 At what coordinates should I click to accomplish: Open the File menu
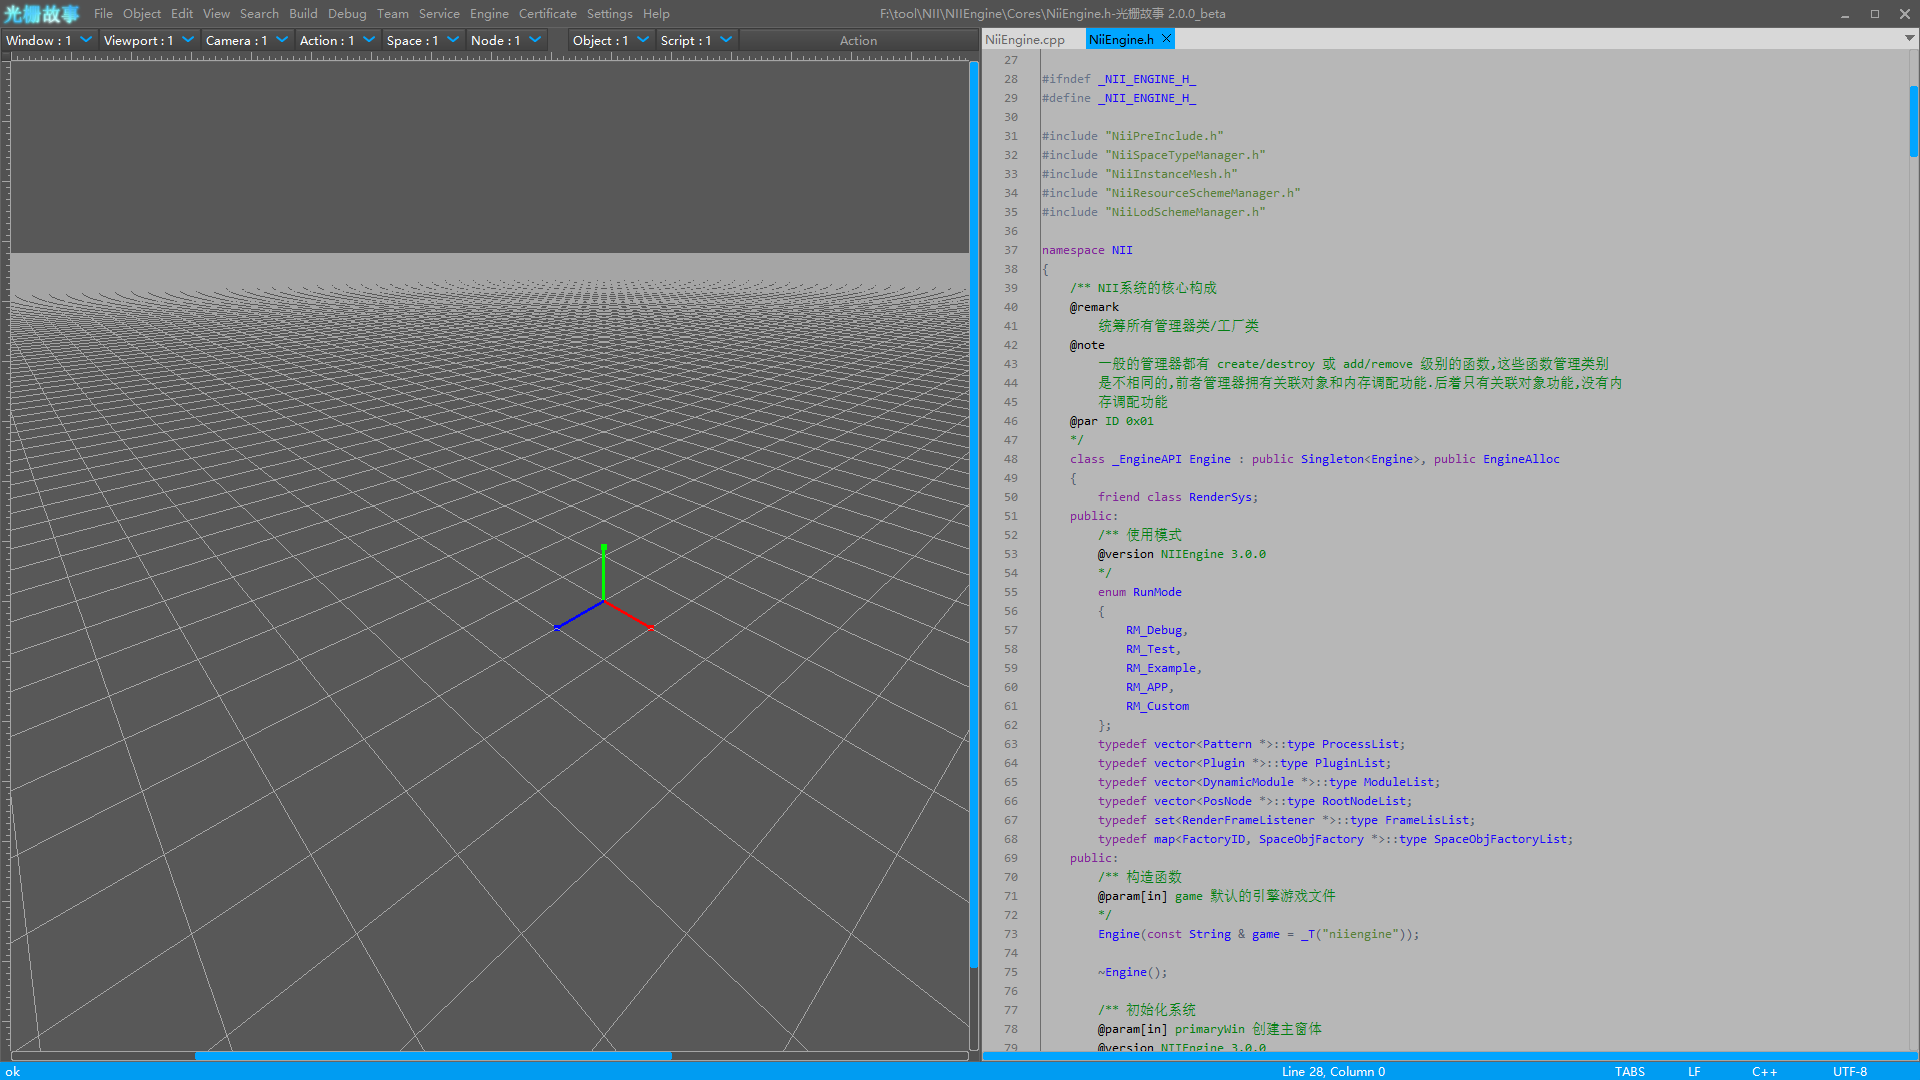point(103,13)
